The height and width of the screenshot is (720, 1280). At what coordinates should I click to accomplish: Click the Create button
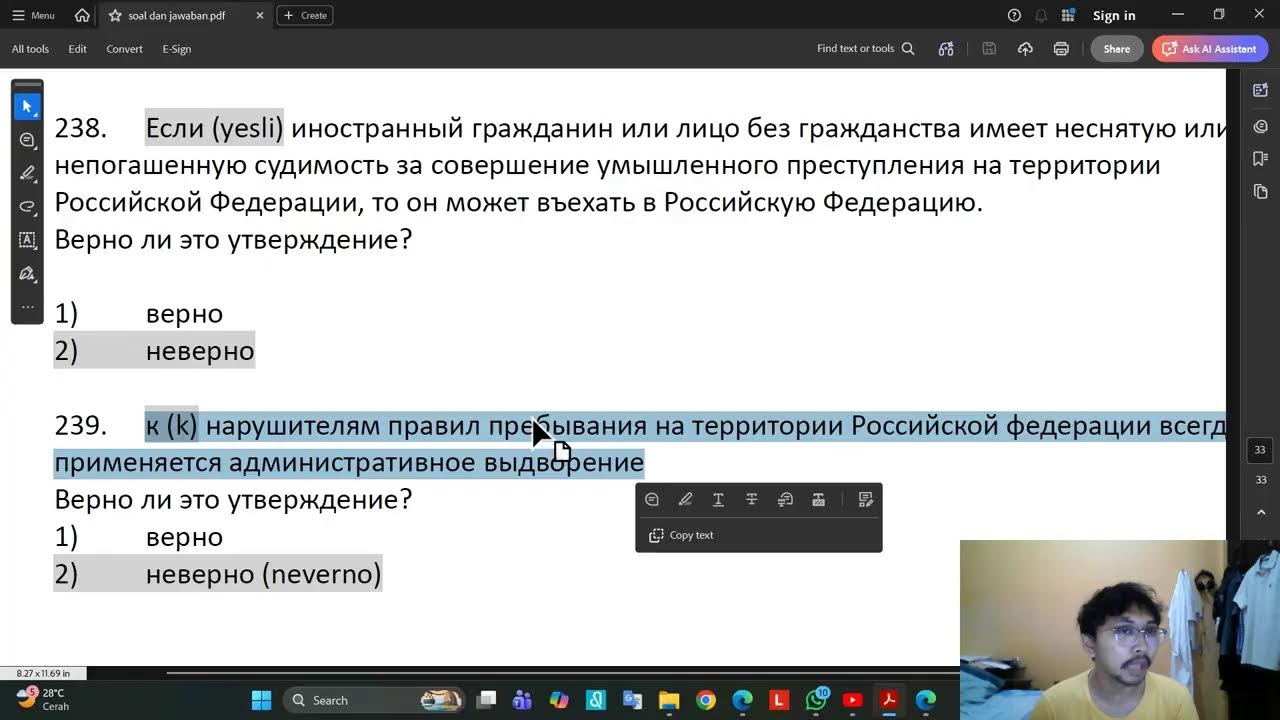pyautogui.click(x=305, y=15)
